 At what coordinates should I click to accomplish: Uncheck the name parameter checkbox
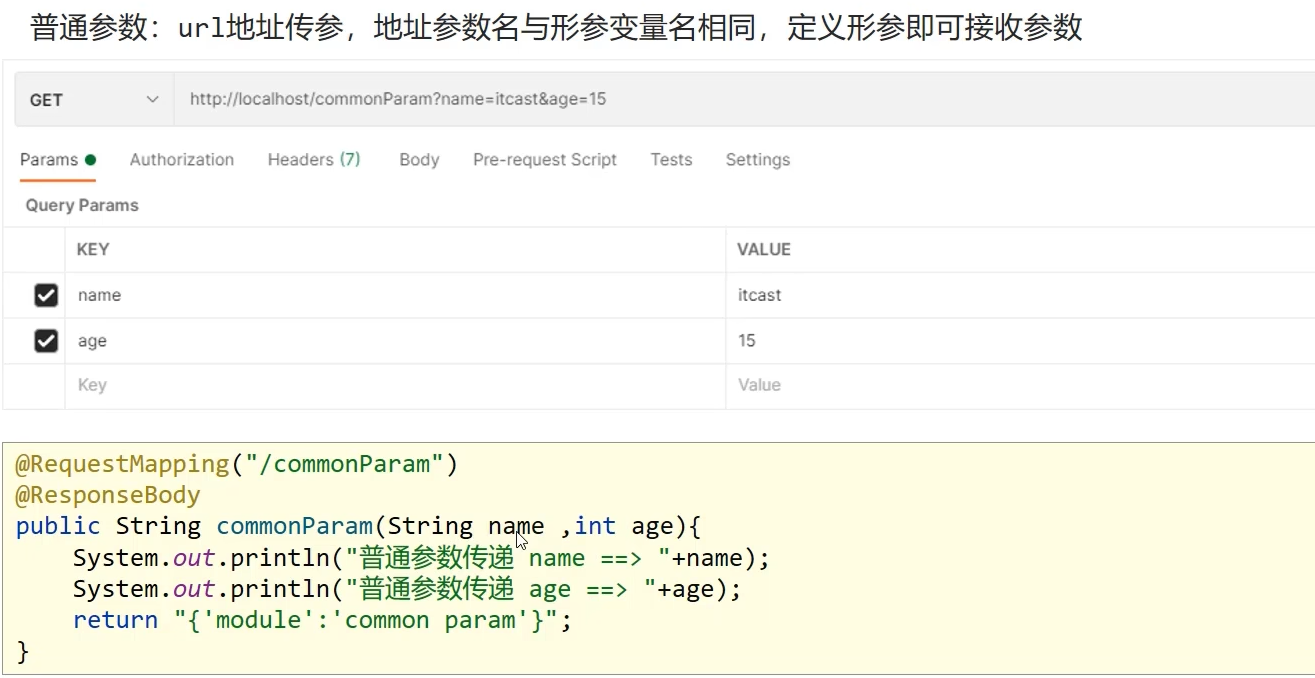46,295
